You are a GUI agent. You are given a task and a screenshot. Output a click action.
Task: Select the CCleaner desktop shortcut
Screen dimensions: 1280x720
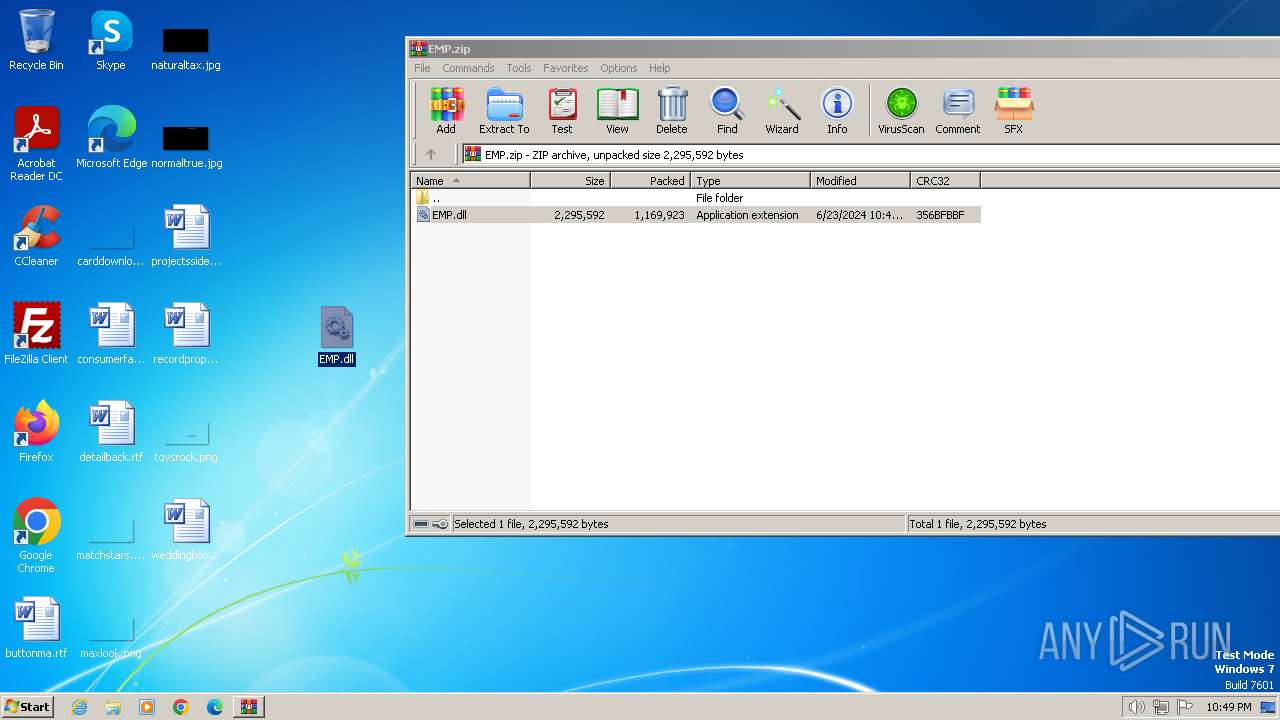(36, 236)
